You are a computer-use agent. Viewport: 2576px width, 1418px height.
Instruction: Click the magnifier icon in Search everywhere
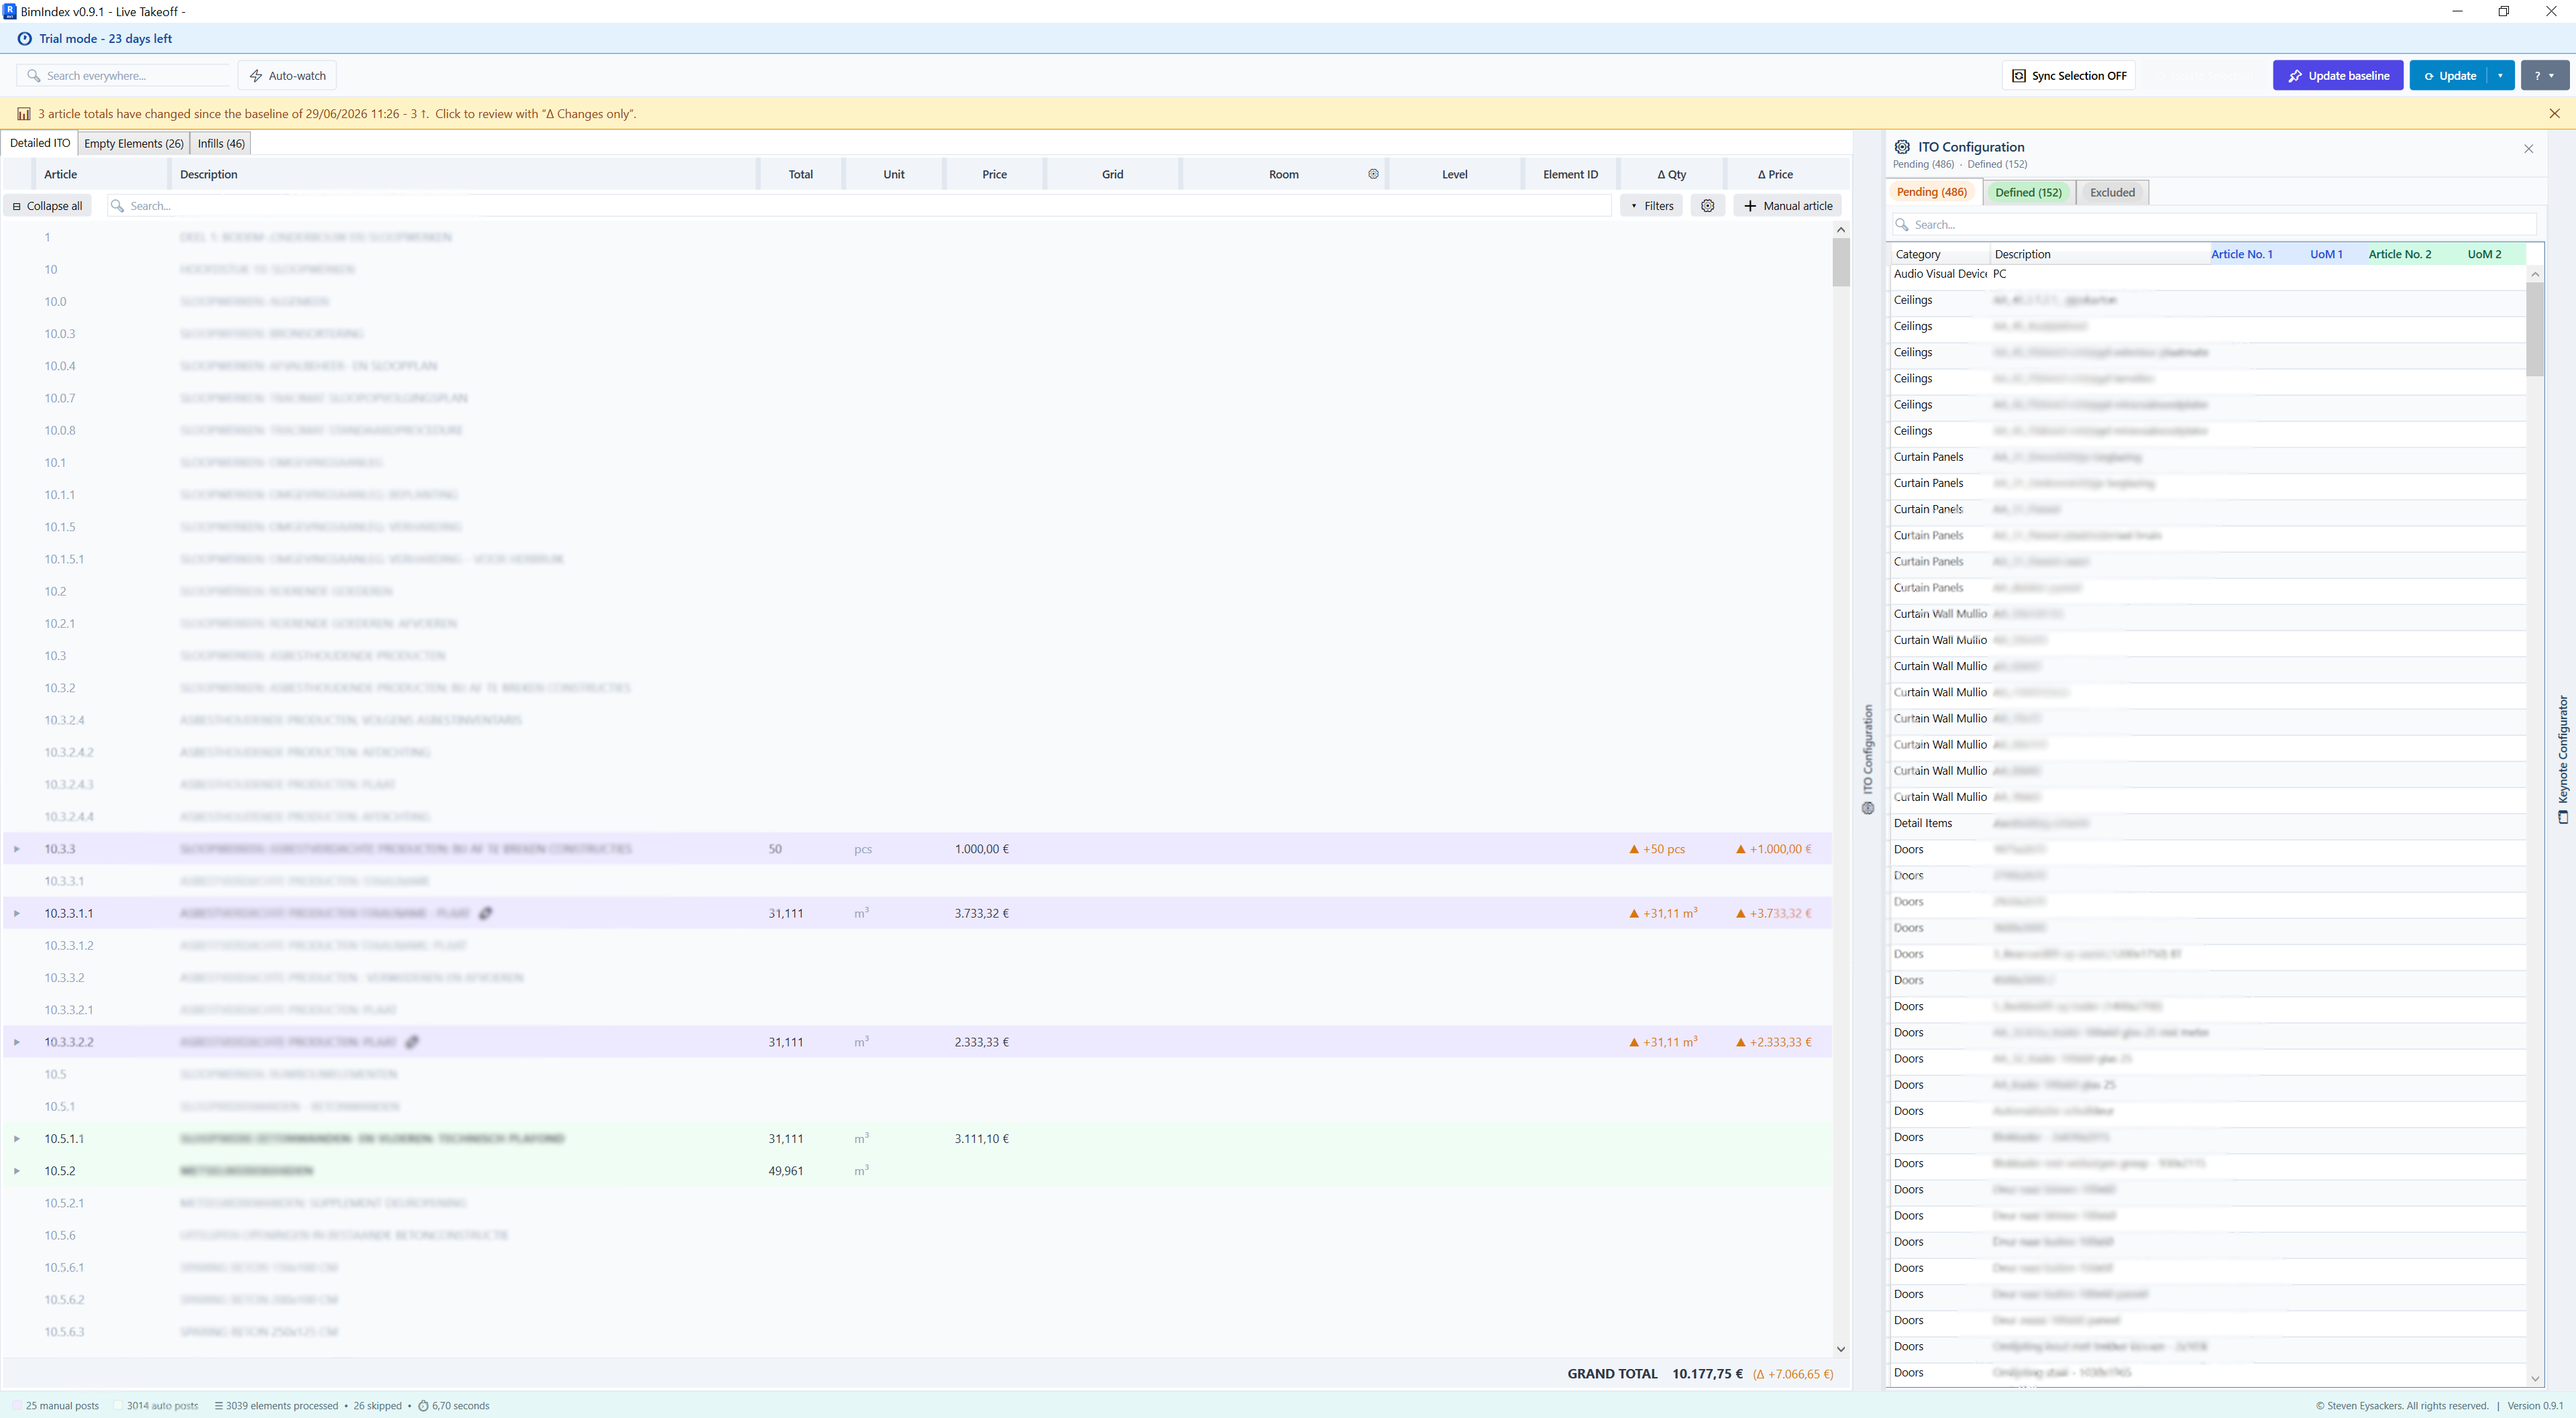34,76
